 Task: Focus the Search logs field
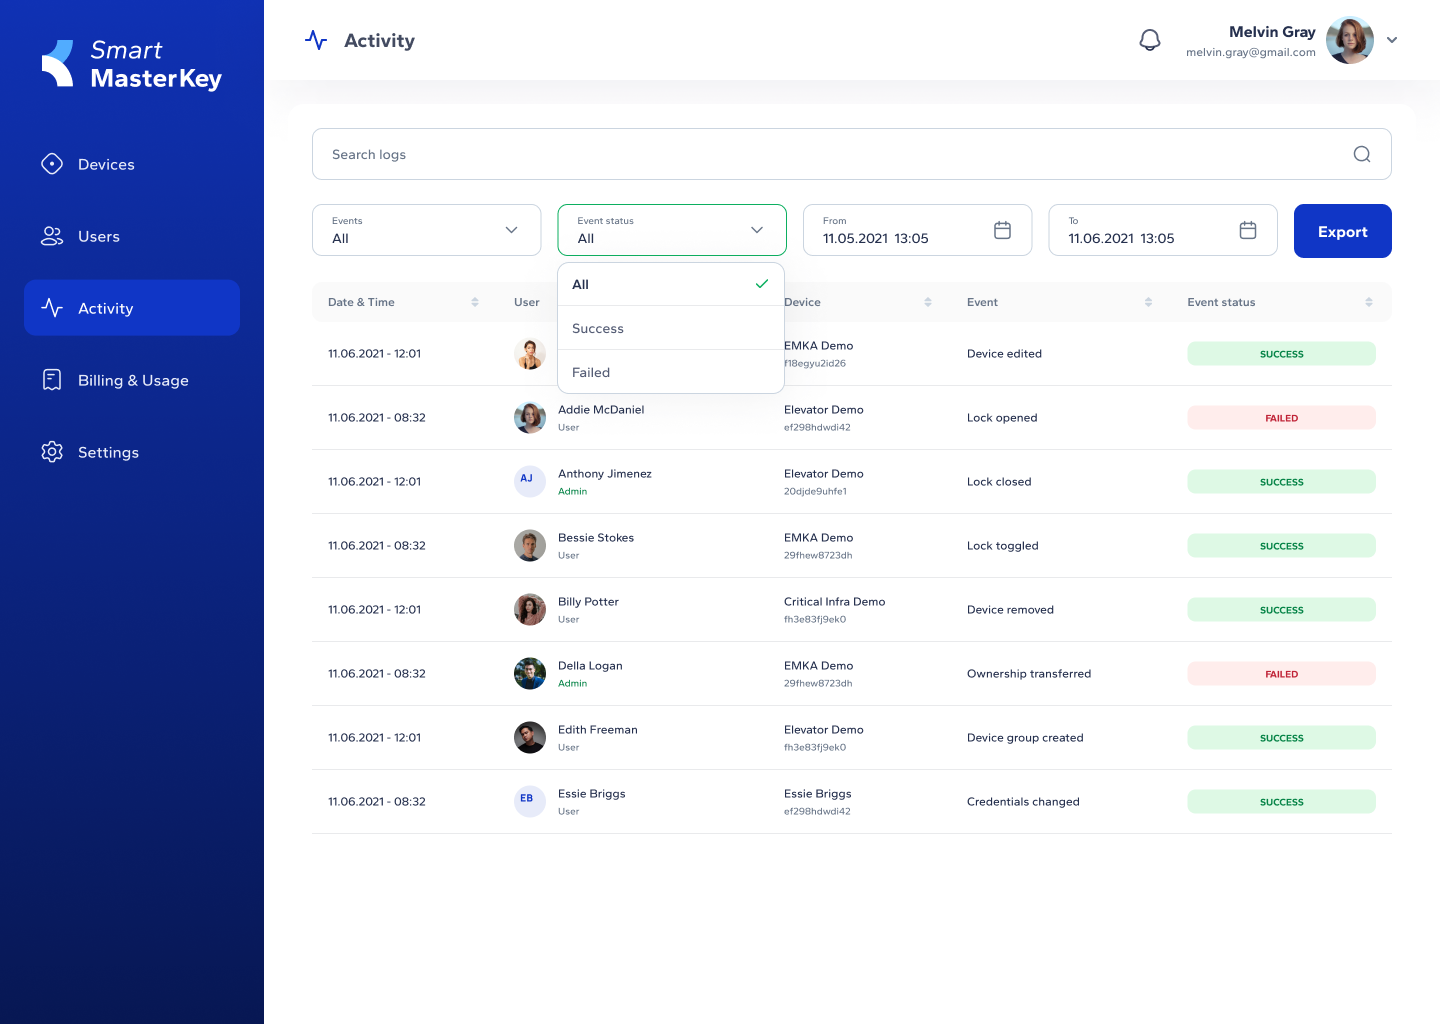(x=830, y=154)
